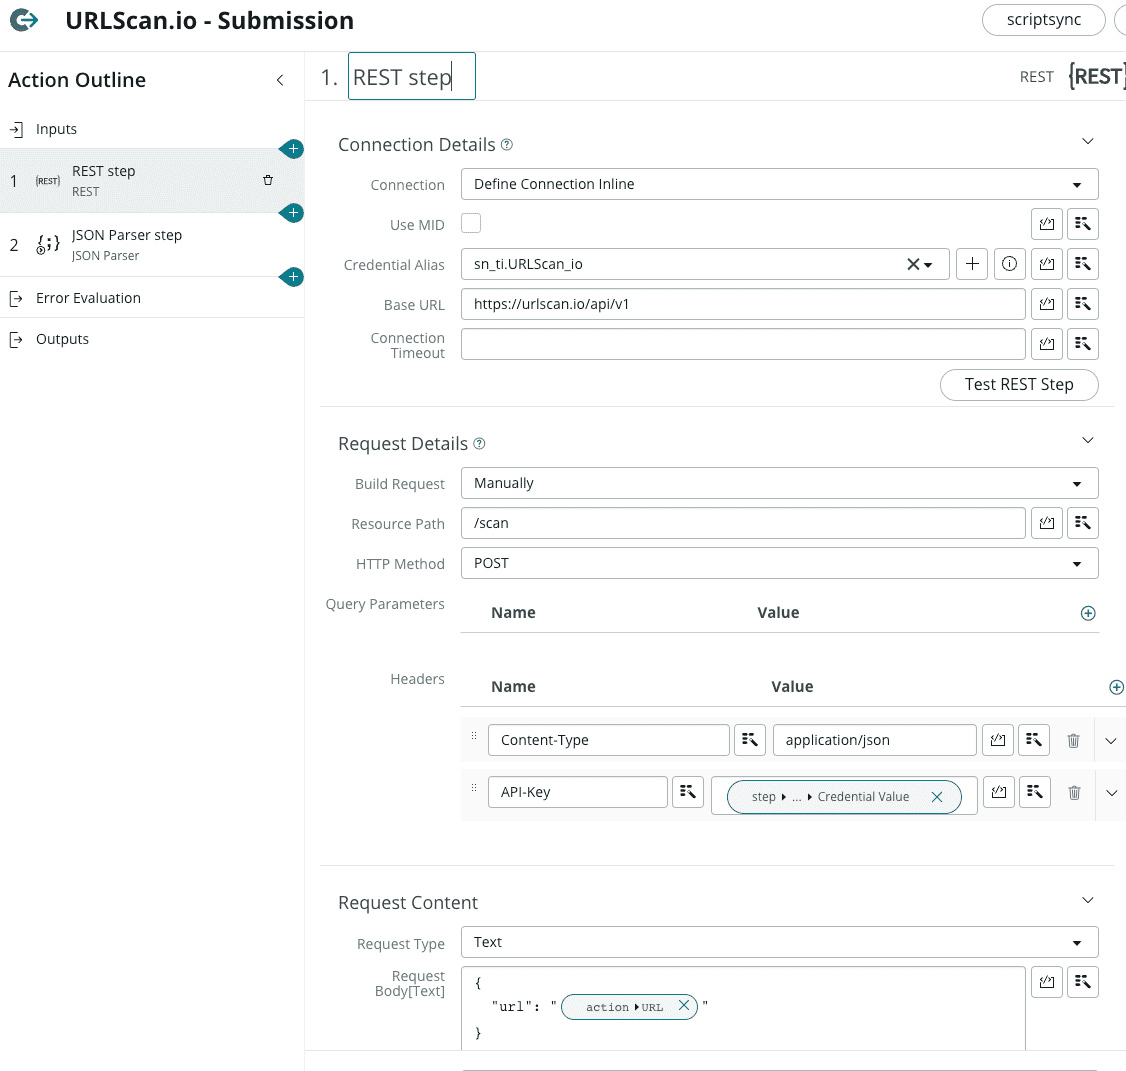Toggle scripting for Resource Path
The image size is (1126, 1071).
pos(1047,523)
